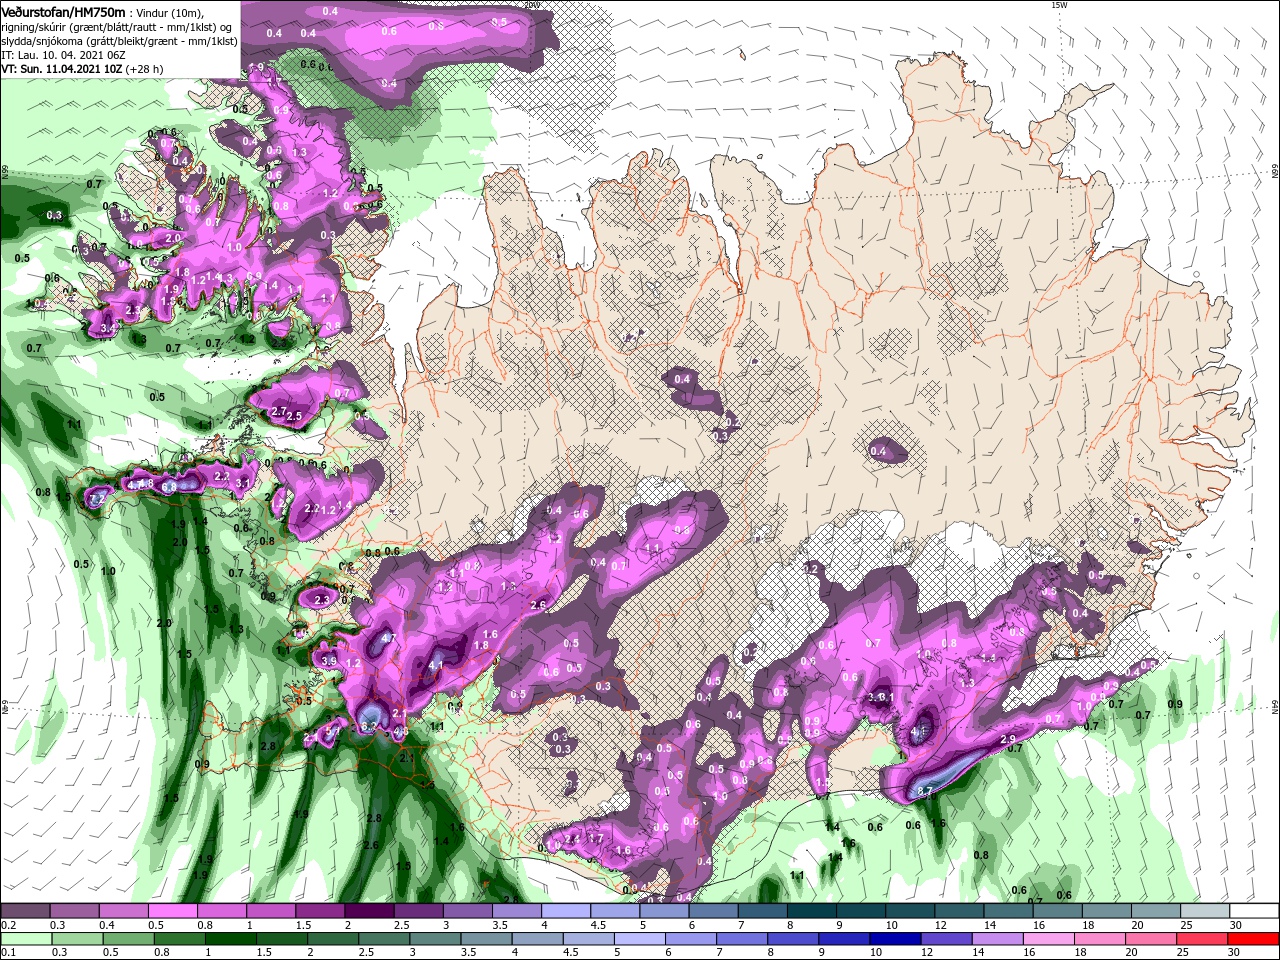This screenshot has height=960, width=1280.
Task: Click the 8.2 precipitation value in the southwest
Action: click(x=367, y=727)
